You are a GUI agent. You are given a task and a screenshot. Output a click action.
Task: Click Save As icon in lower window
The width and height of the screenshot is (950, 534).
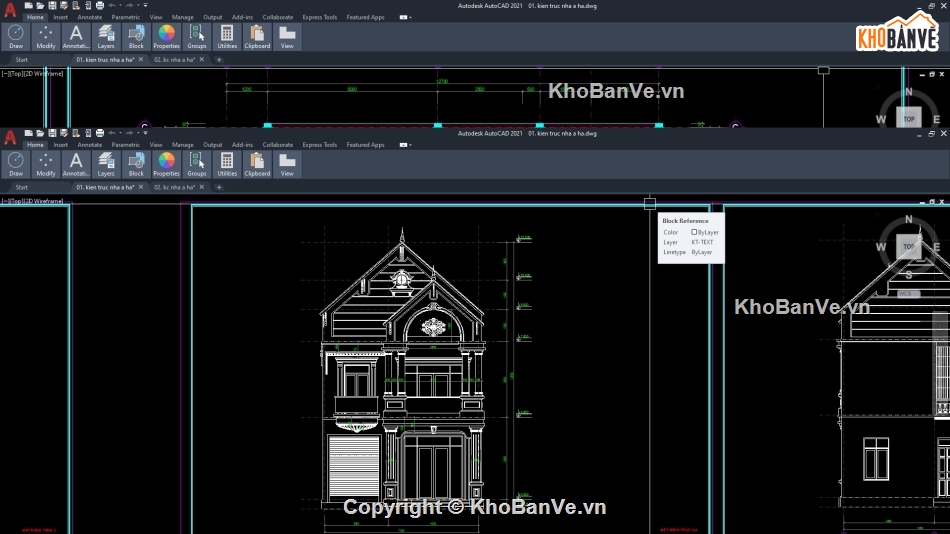click(x=64, y=133)
